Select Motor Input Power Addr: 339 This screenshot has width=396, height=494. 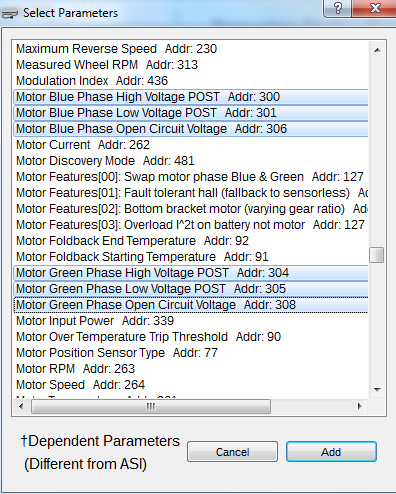[191, 321]
